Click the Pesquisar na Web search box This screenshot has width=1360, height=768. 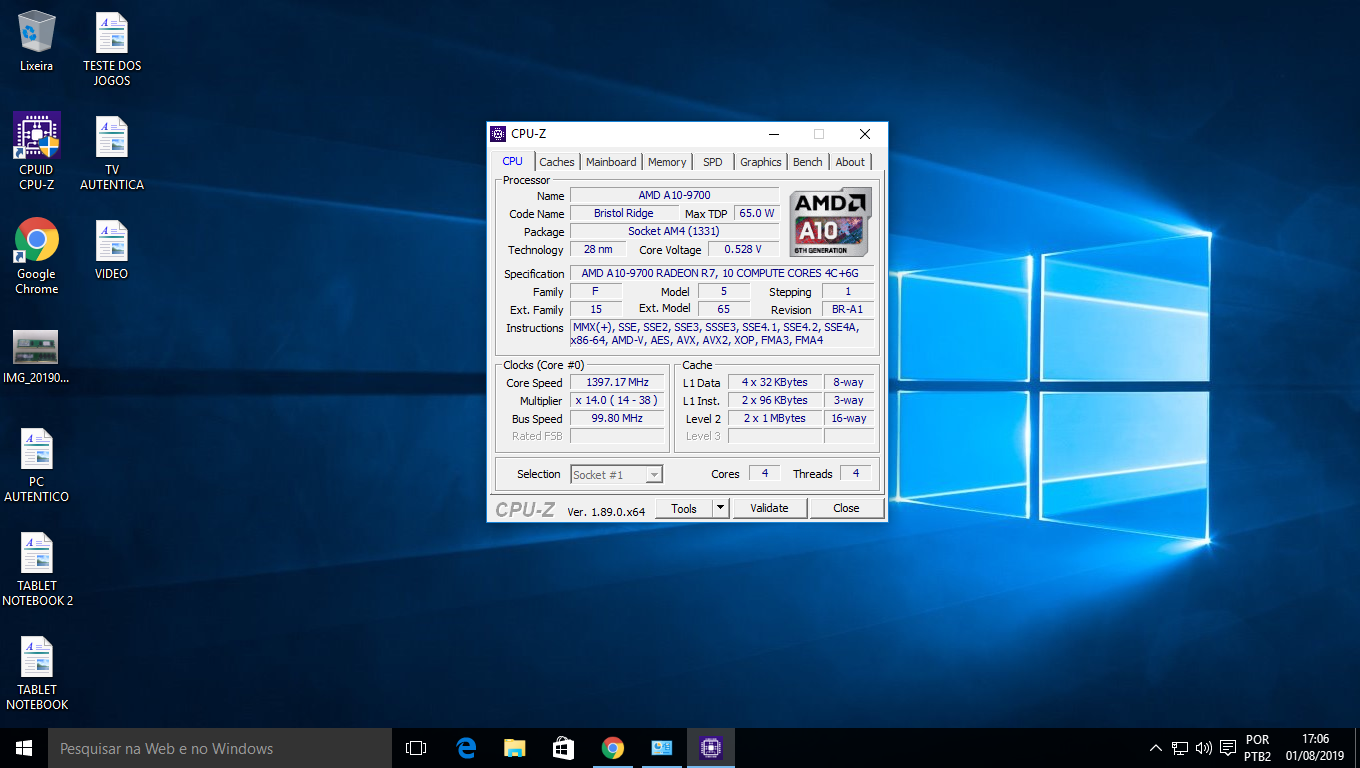point(220,748)
